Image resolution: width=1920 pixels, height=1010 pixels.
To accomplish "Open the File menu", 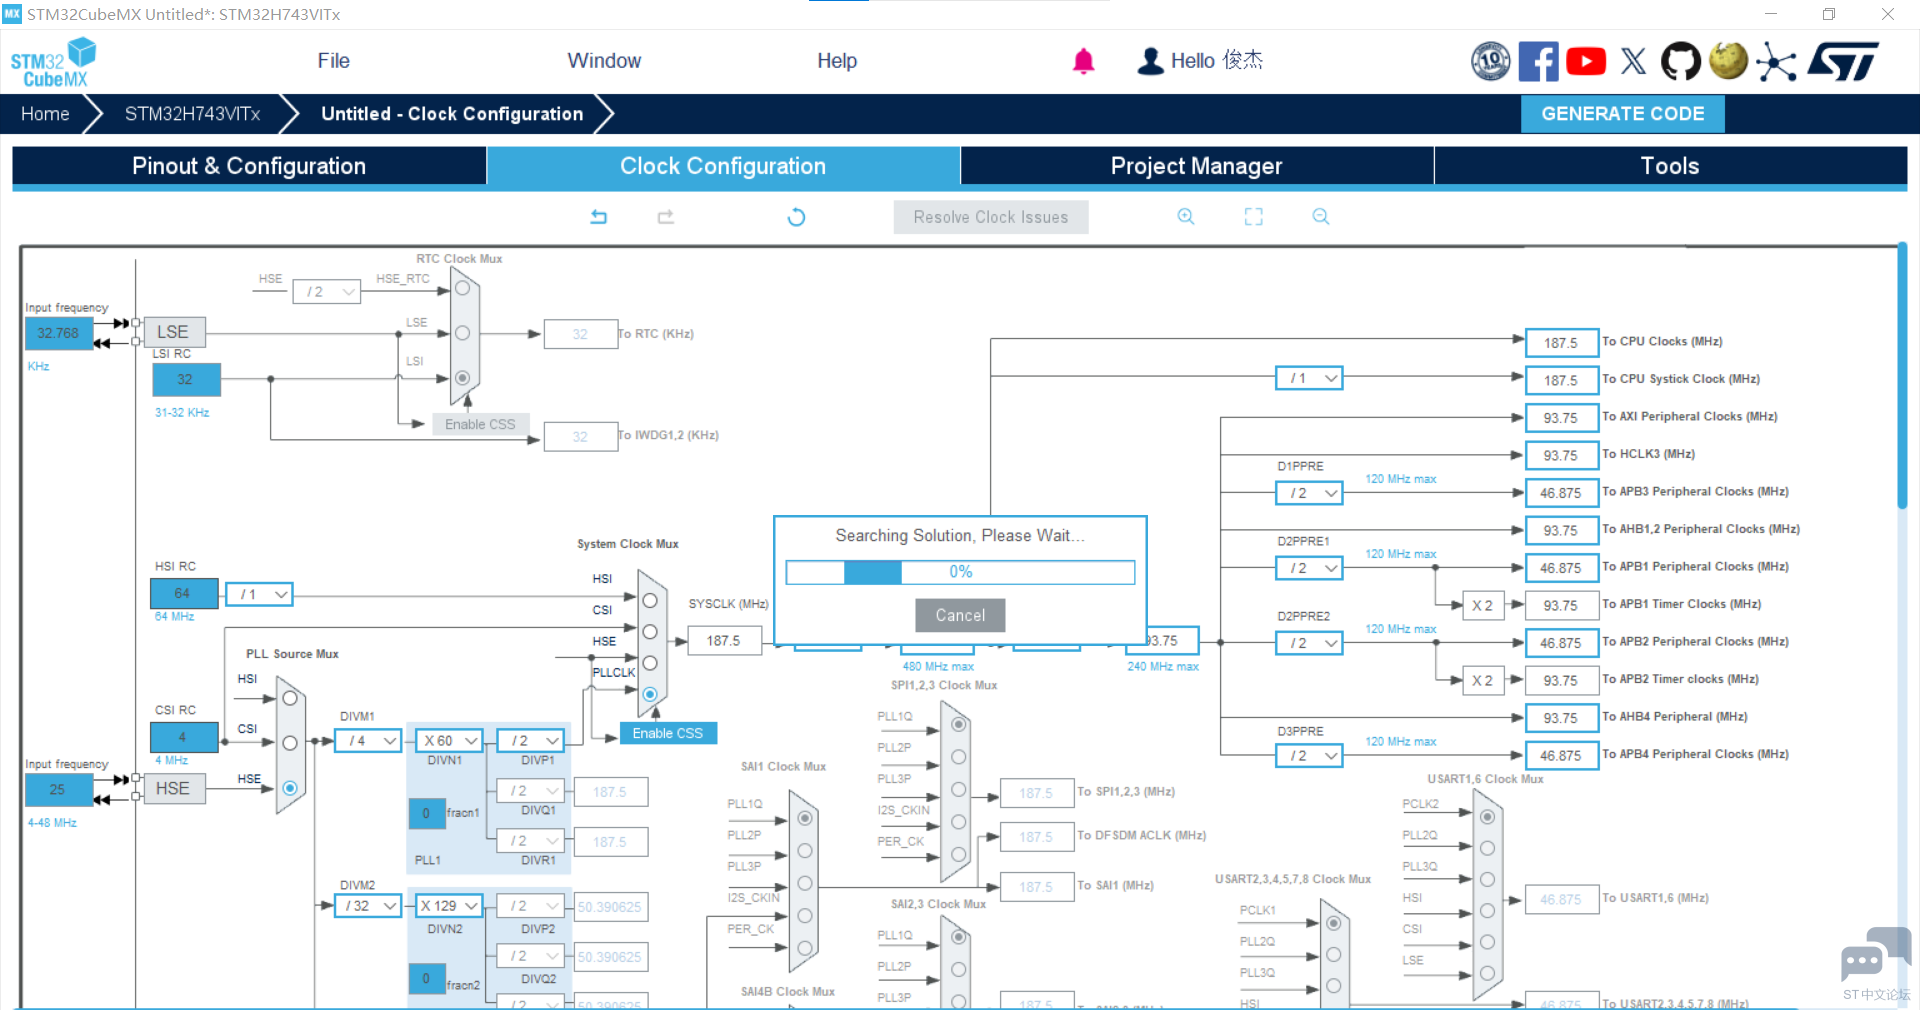I will 333,61.
